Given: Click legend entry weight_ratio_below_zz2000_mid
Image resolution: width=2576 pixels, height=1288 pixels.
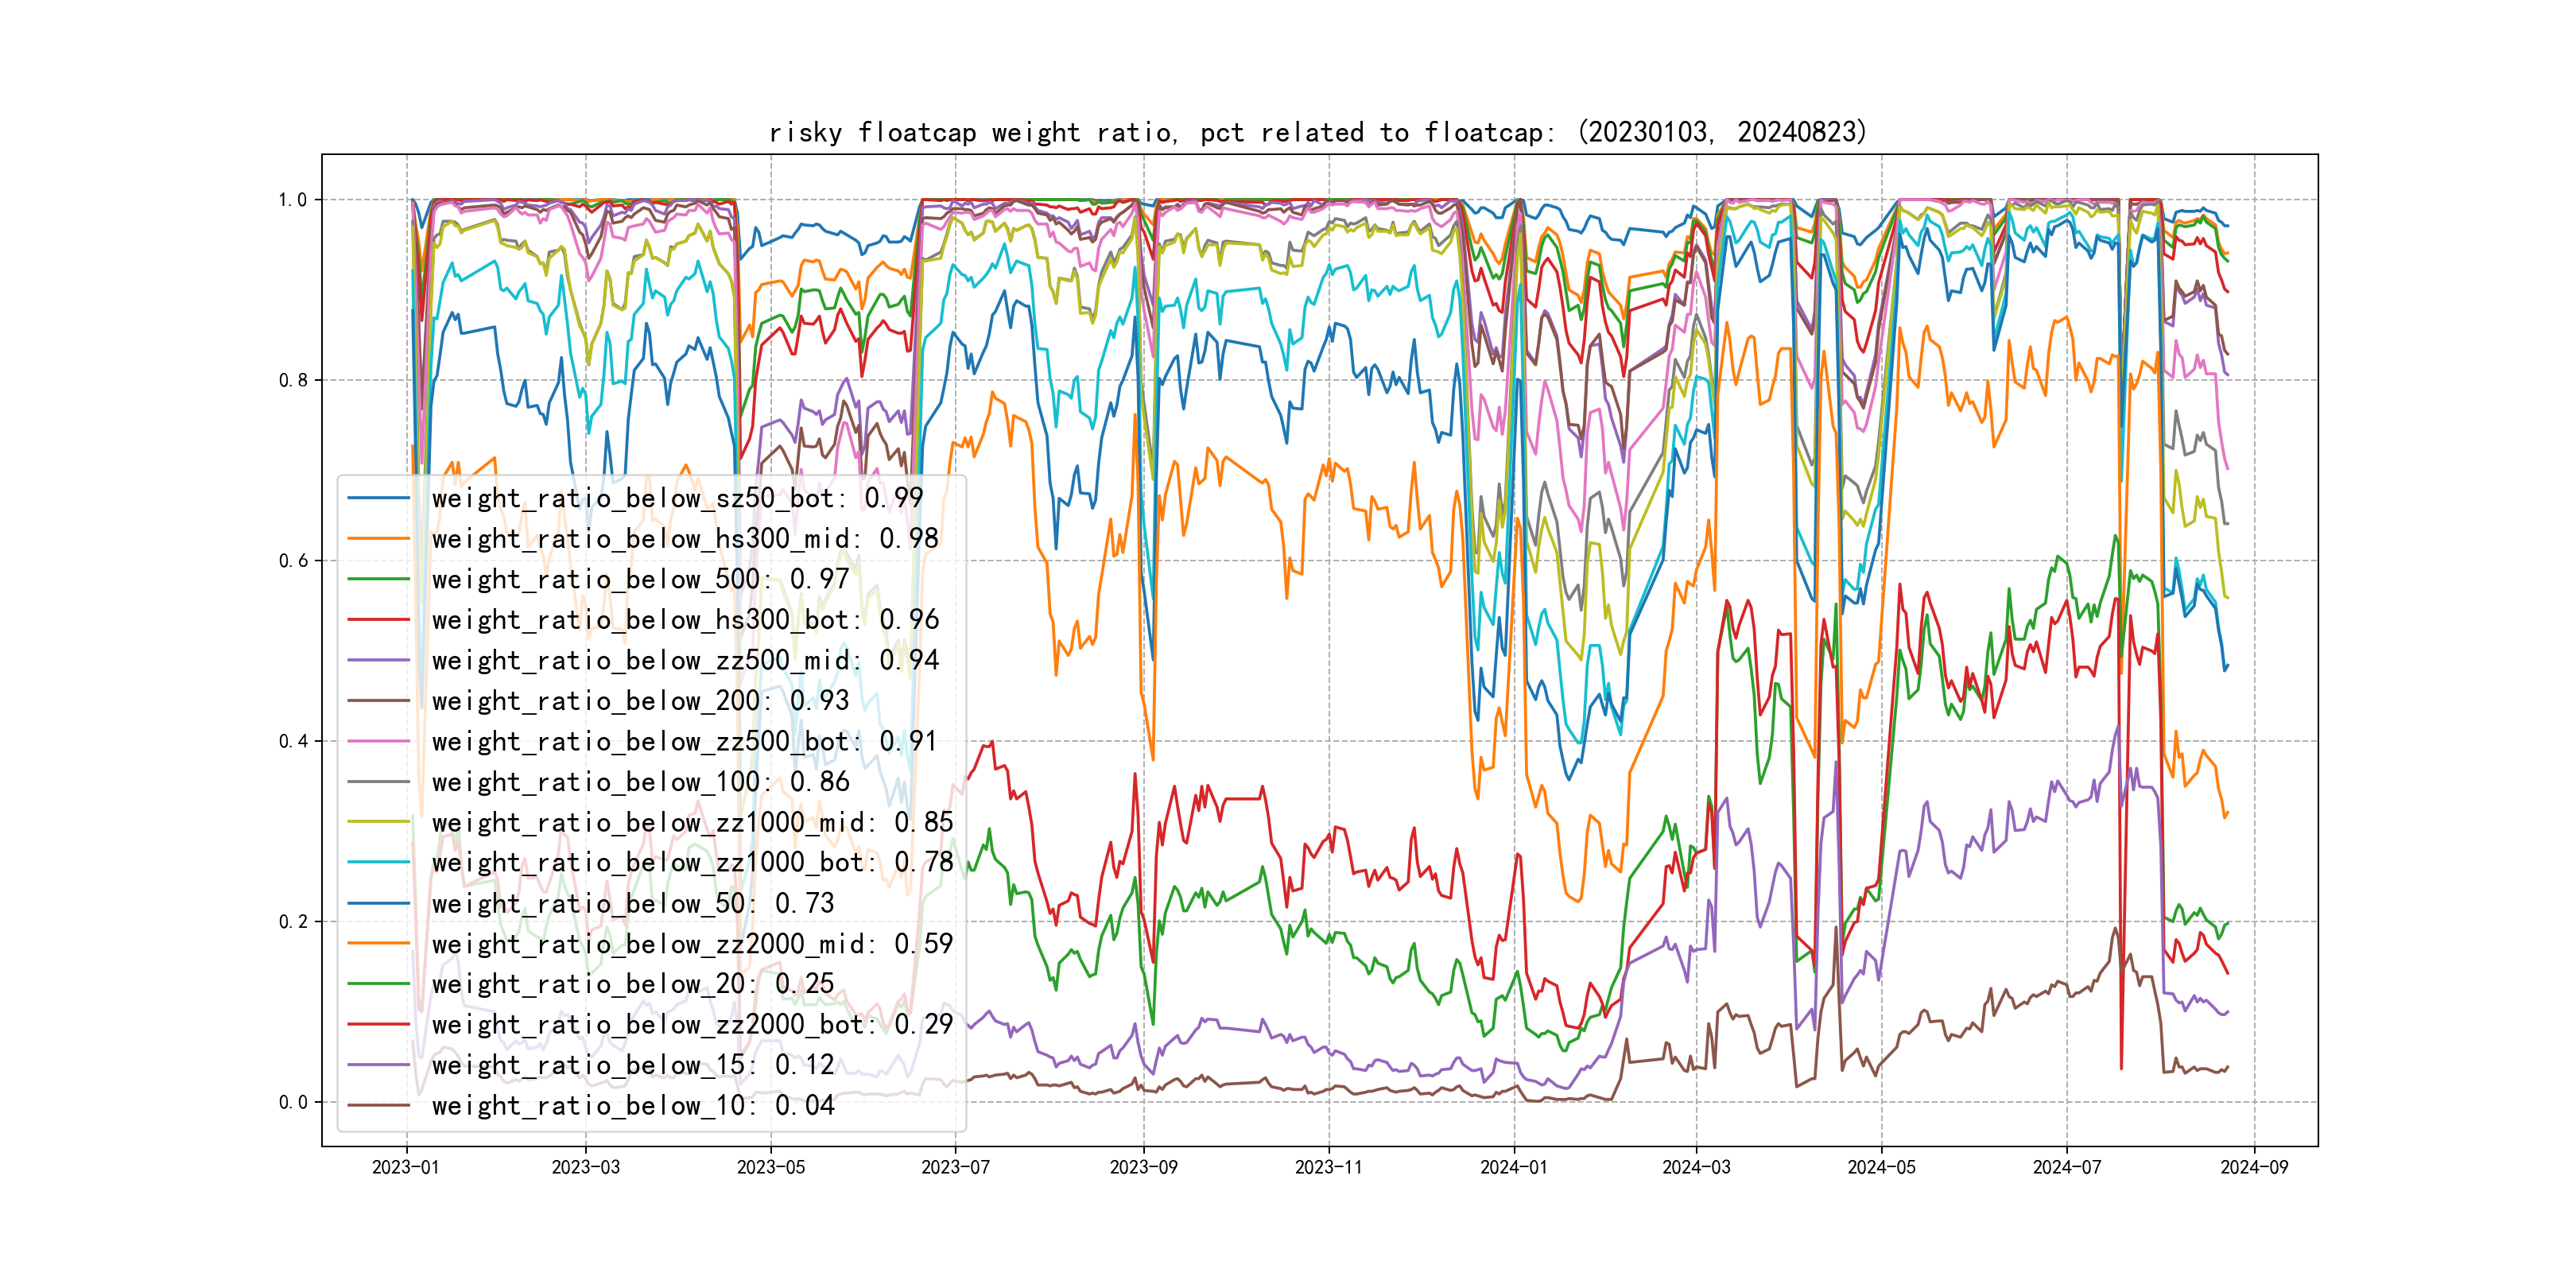Looking at the screenshot, I should coord(692,943).
